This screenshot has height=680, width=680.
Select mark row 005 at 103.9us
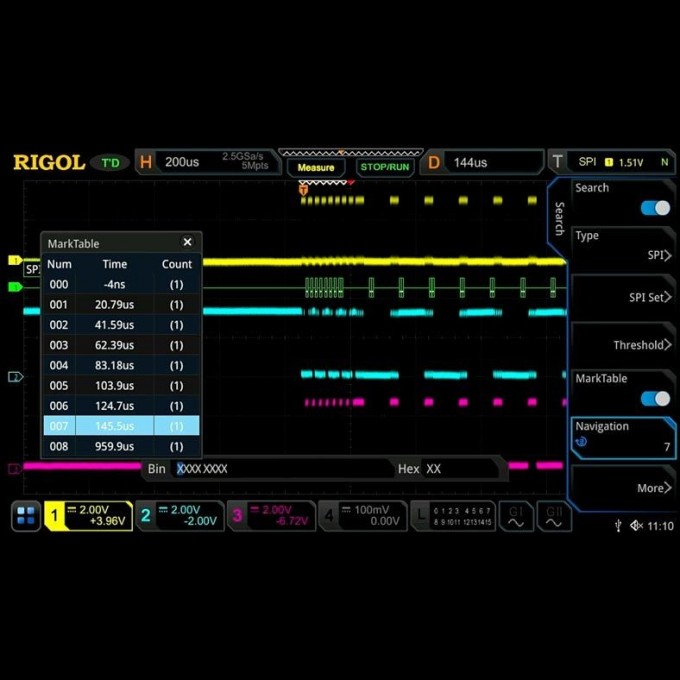pos(120,386)
